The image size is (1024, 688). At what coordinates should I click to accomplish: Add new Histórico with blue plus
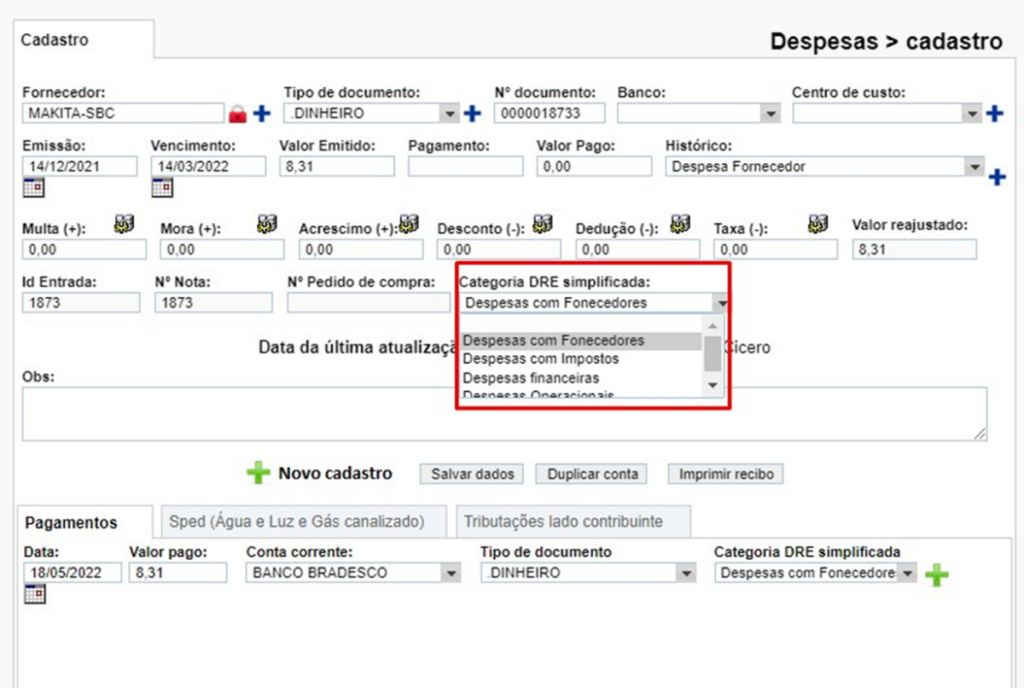(997, 177)
